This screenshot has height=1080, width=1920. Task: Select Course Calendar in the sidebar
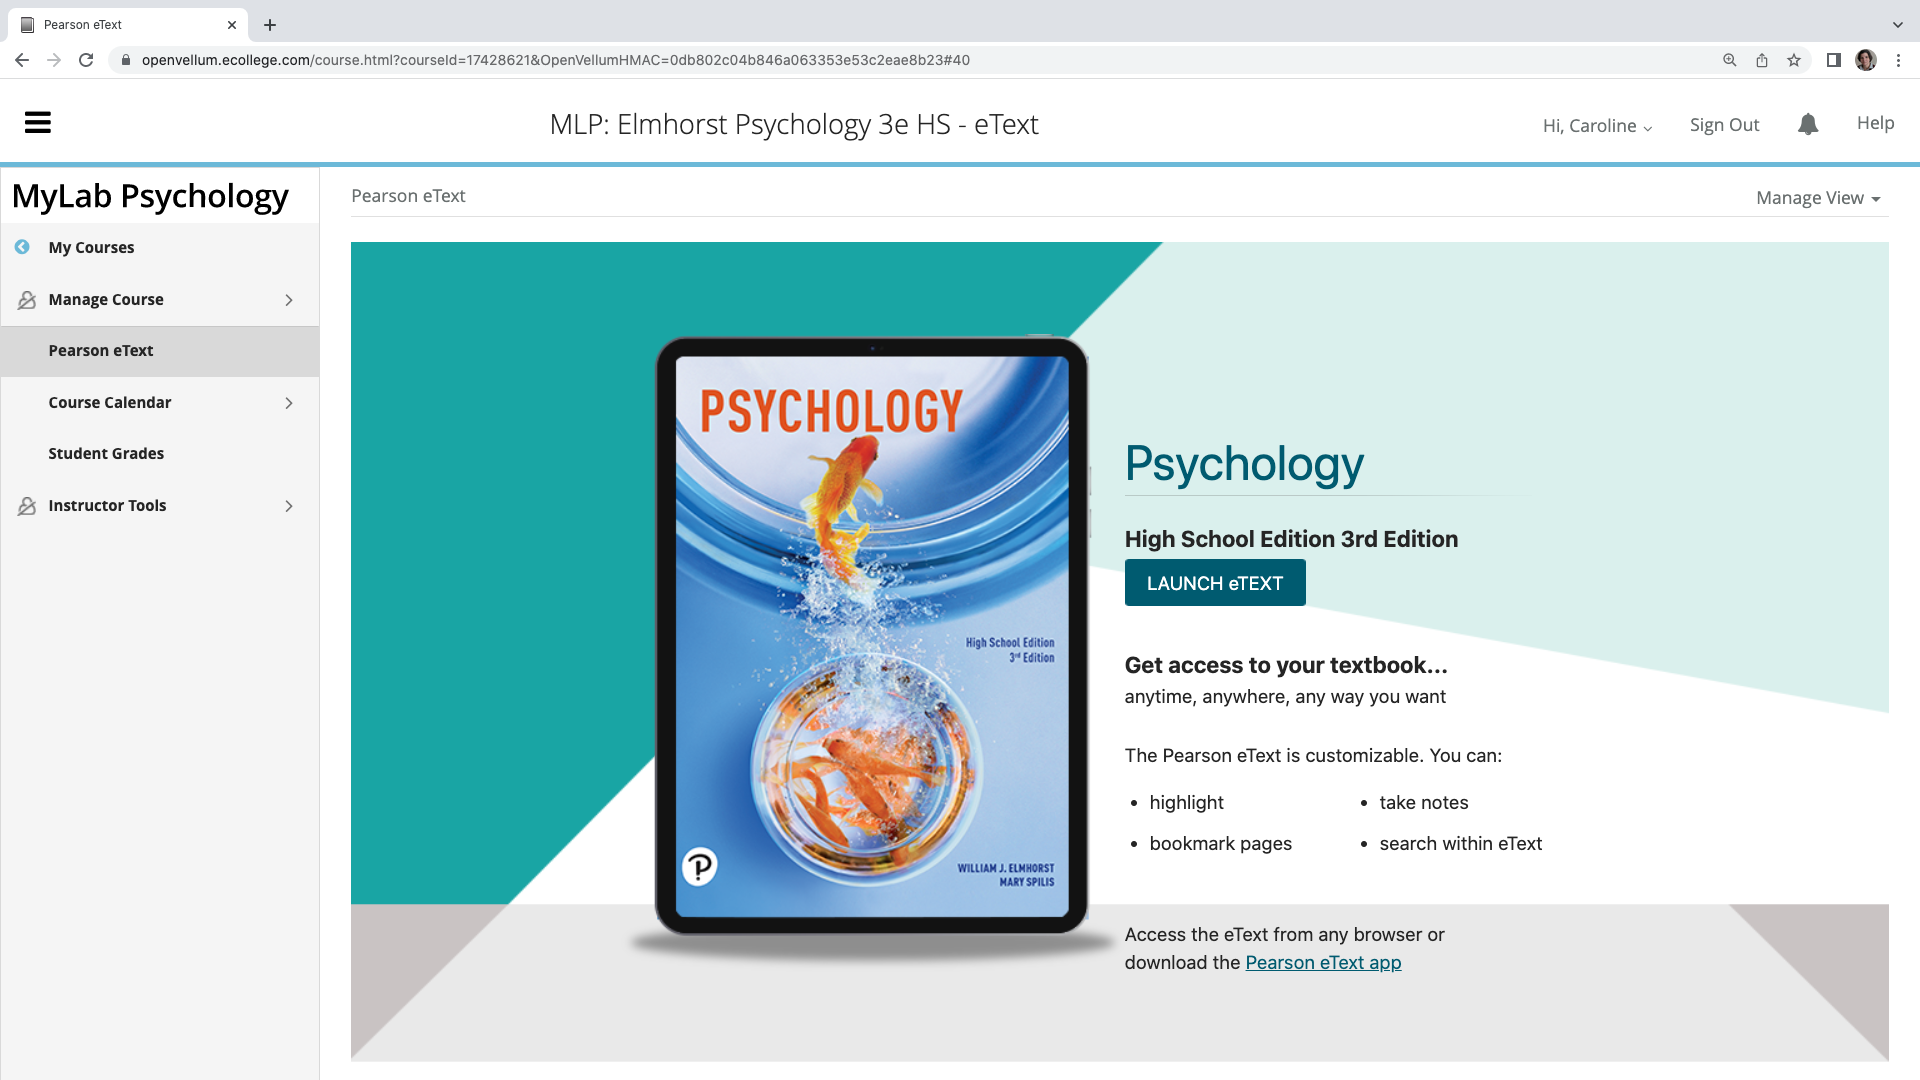[x=110, y=402]
